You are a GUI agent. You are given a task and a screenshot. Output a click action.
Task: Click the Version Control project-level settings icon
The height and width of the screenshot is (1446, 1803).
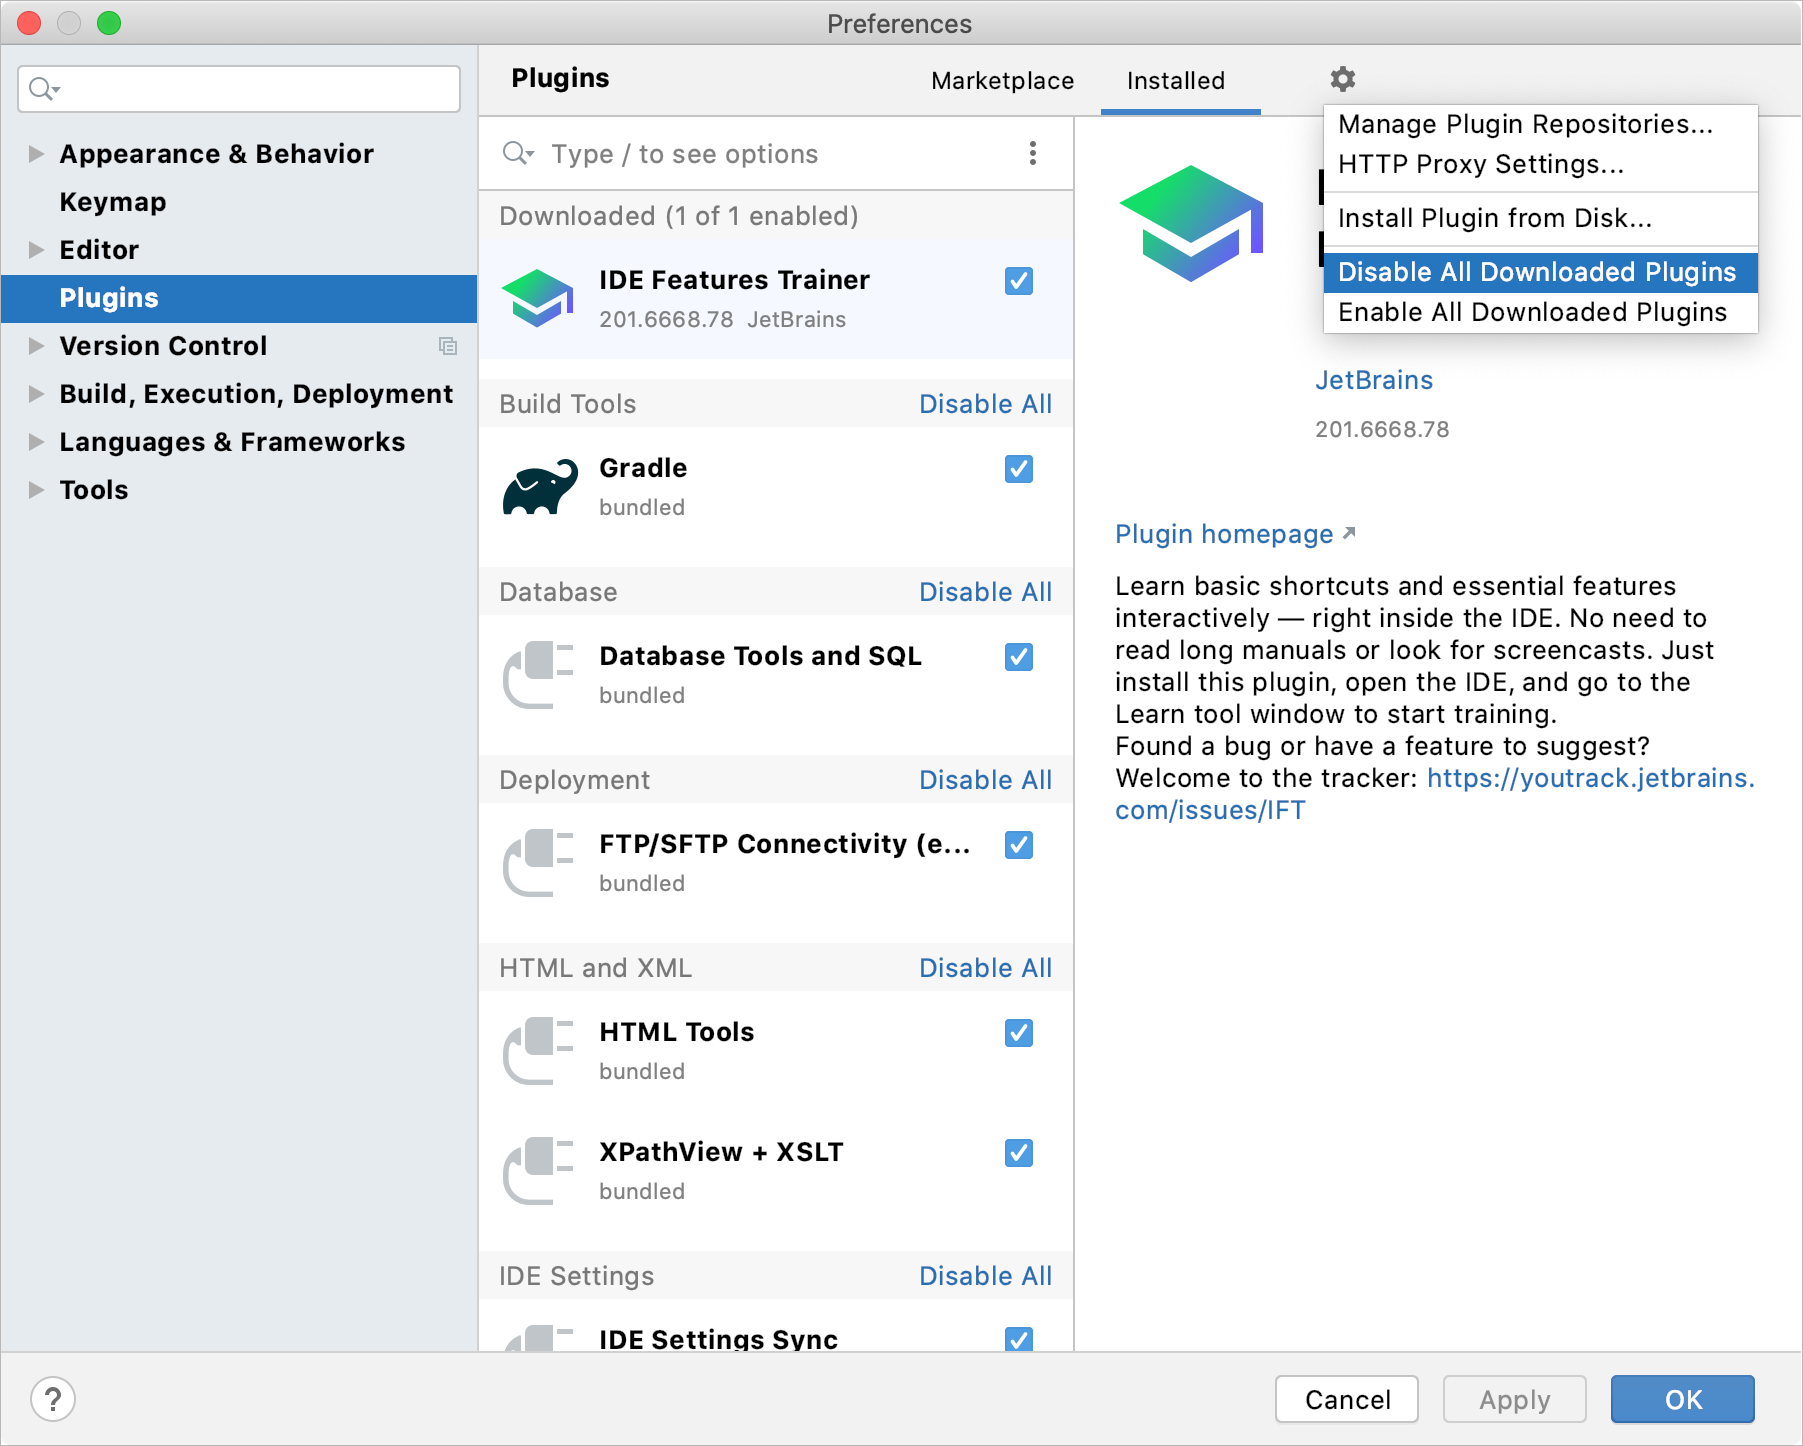[x=448, y=346]
